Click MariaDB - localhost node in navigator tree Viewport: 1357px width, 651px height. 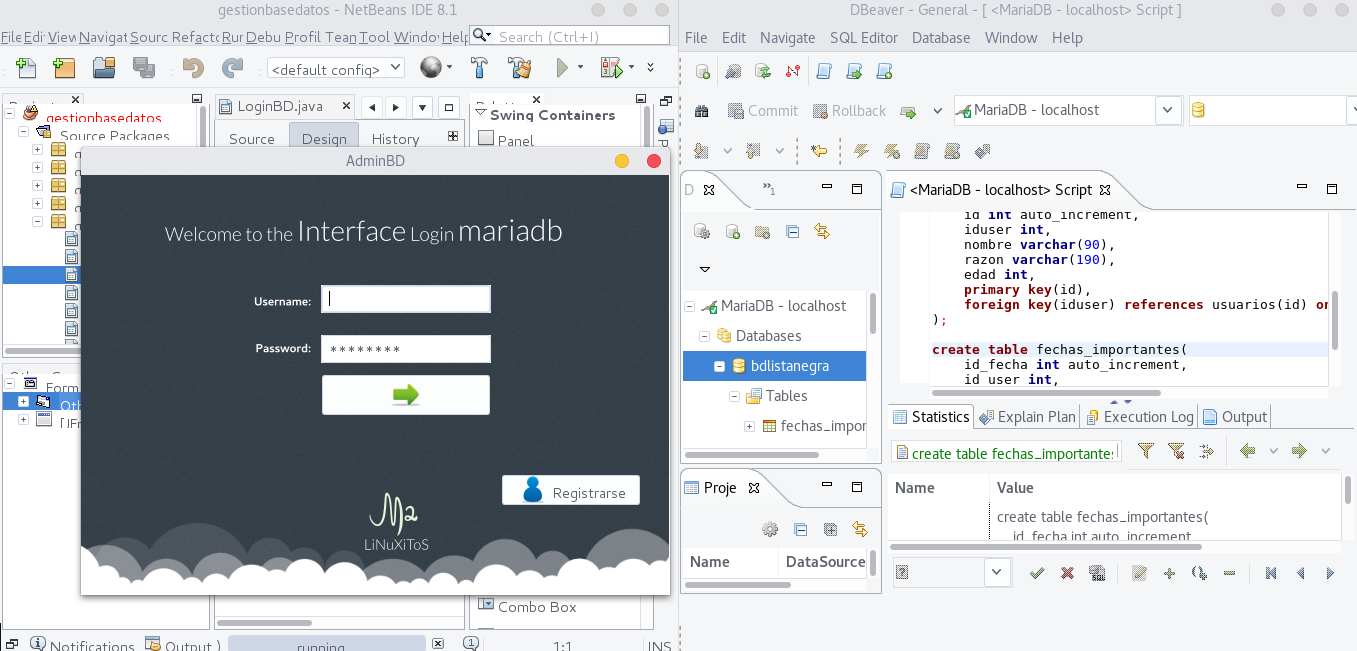click(773, 306)
